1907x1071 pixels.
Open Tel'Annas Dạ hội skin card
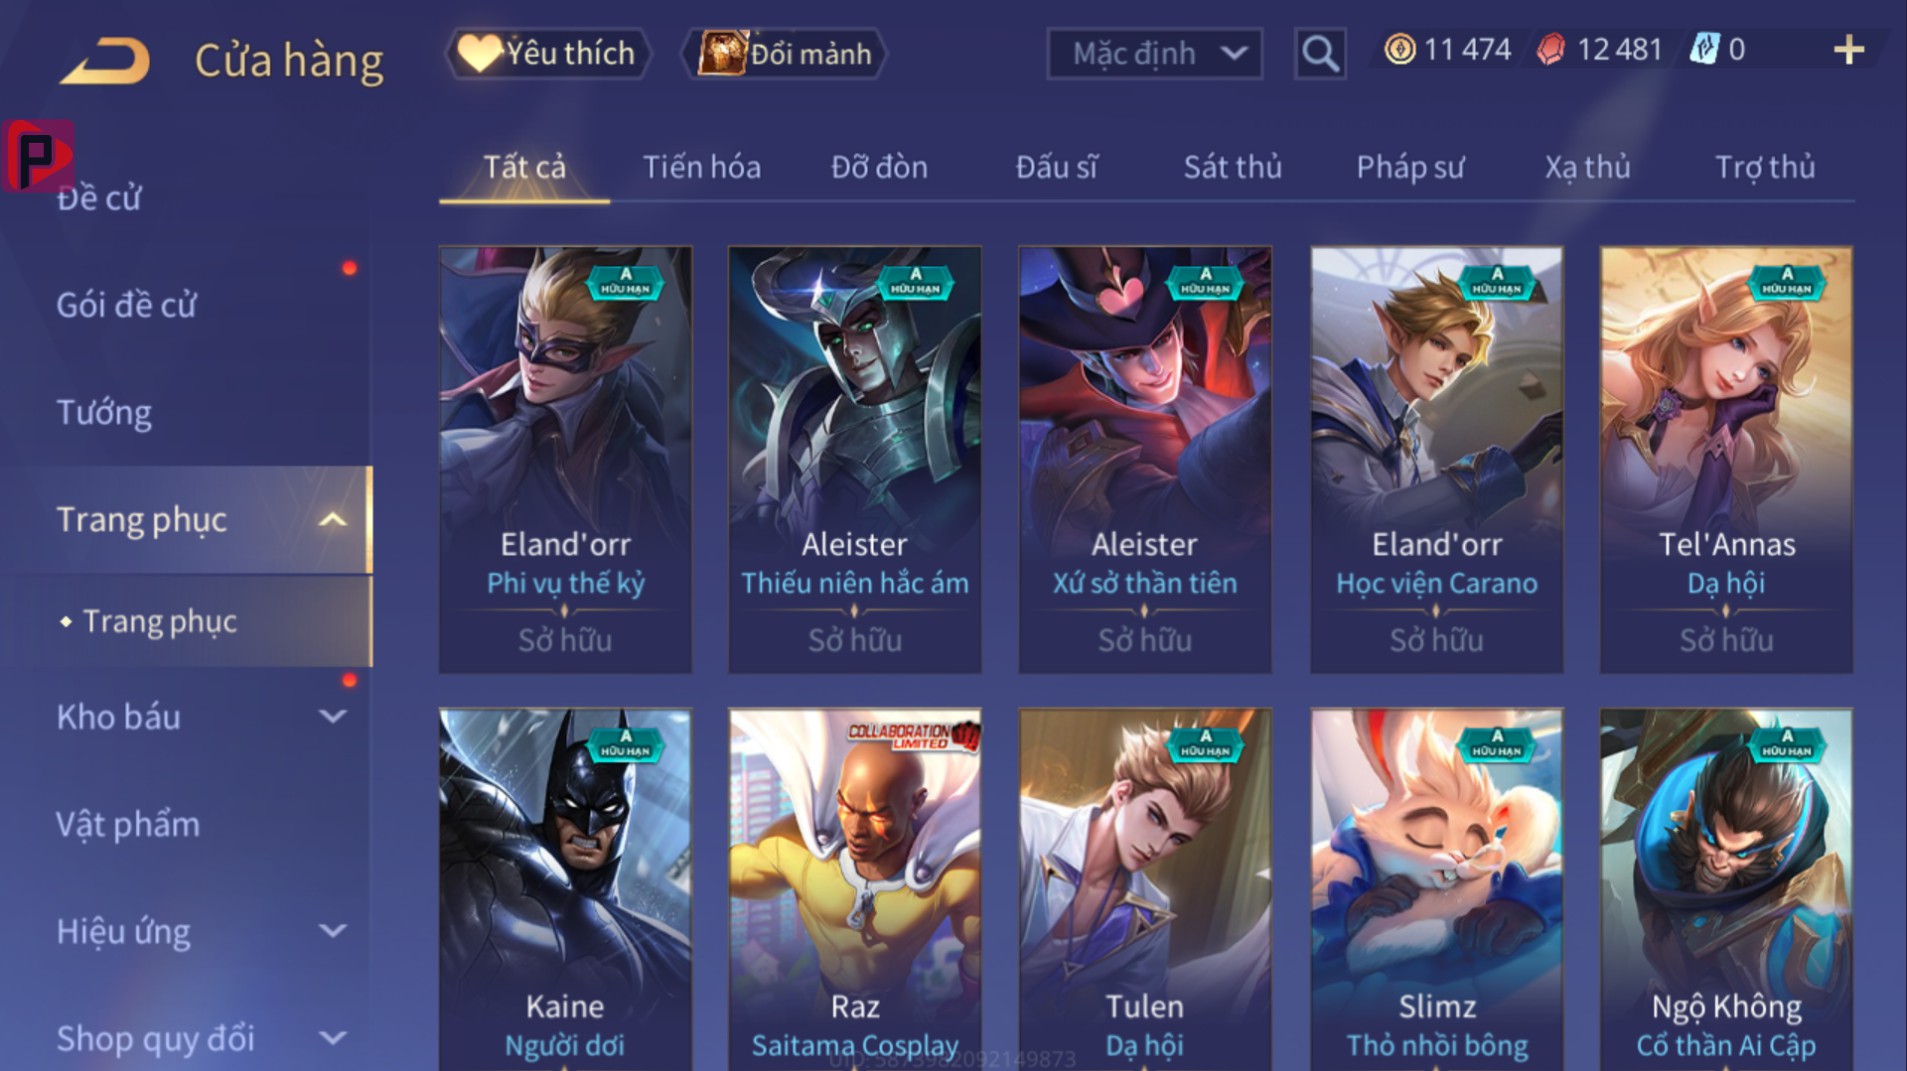(x=1726, y=459)
